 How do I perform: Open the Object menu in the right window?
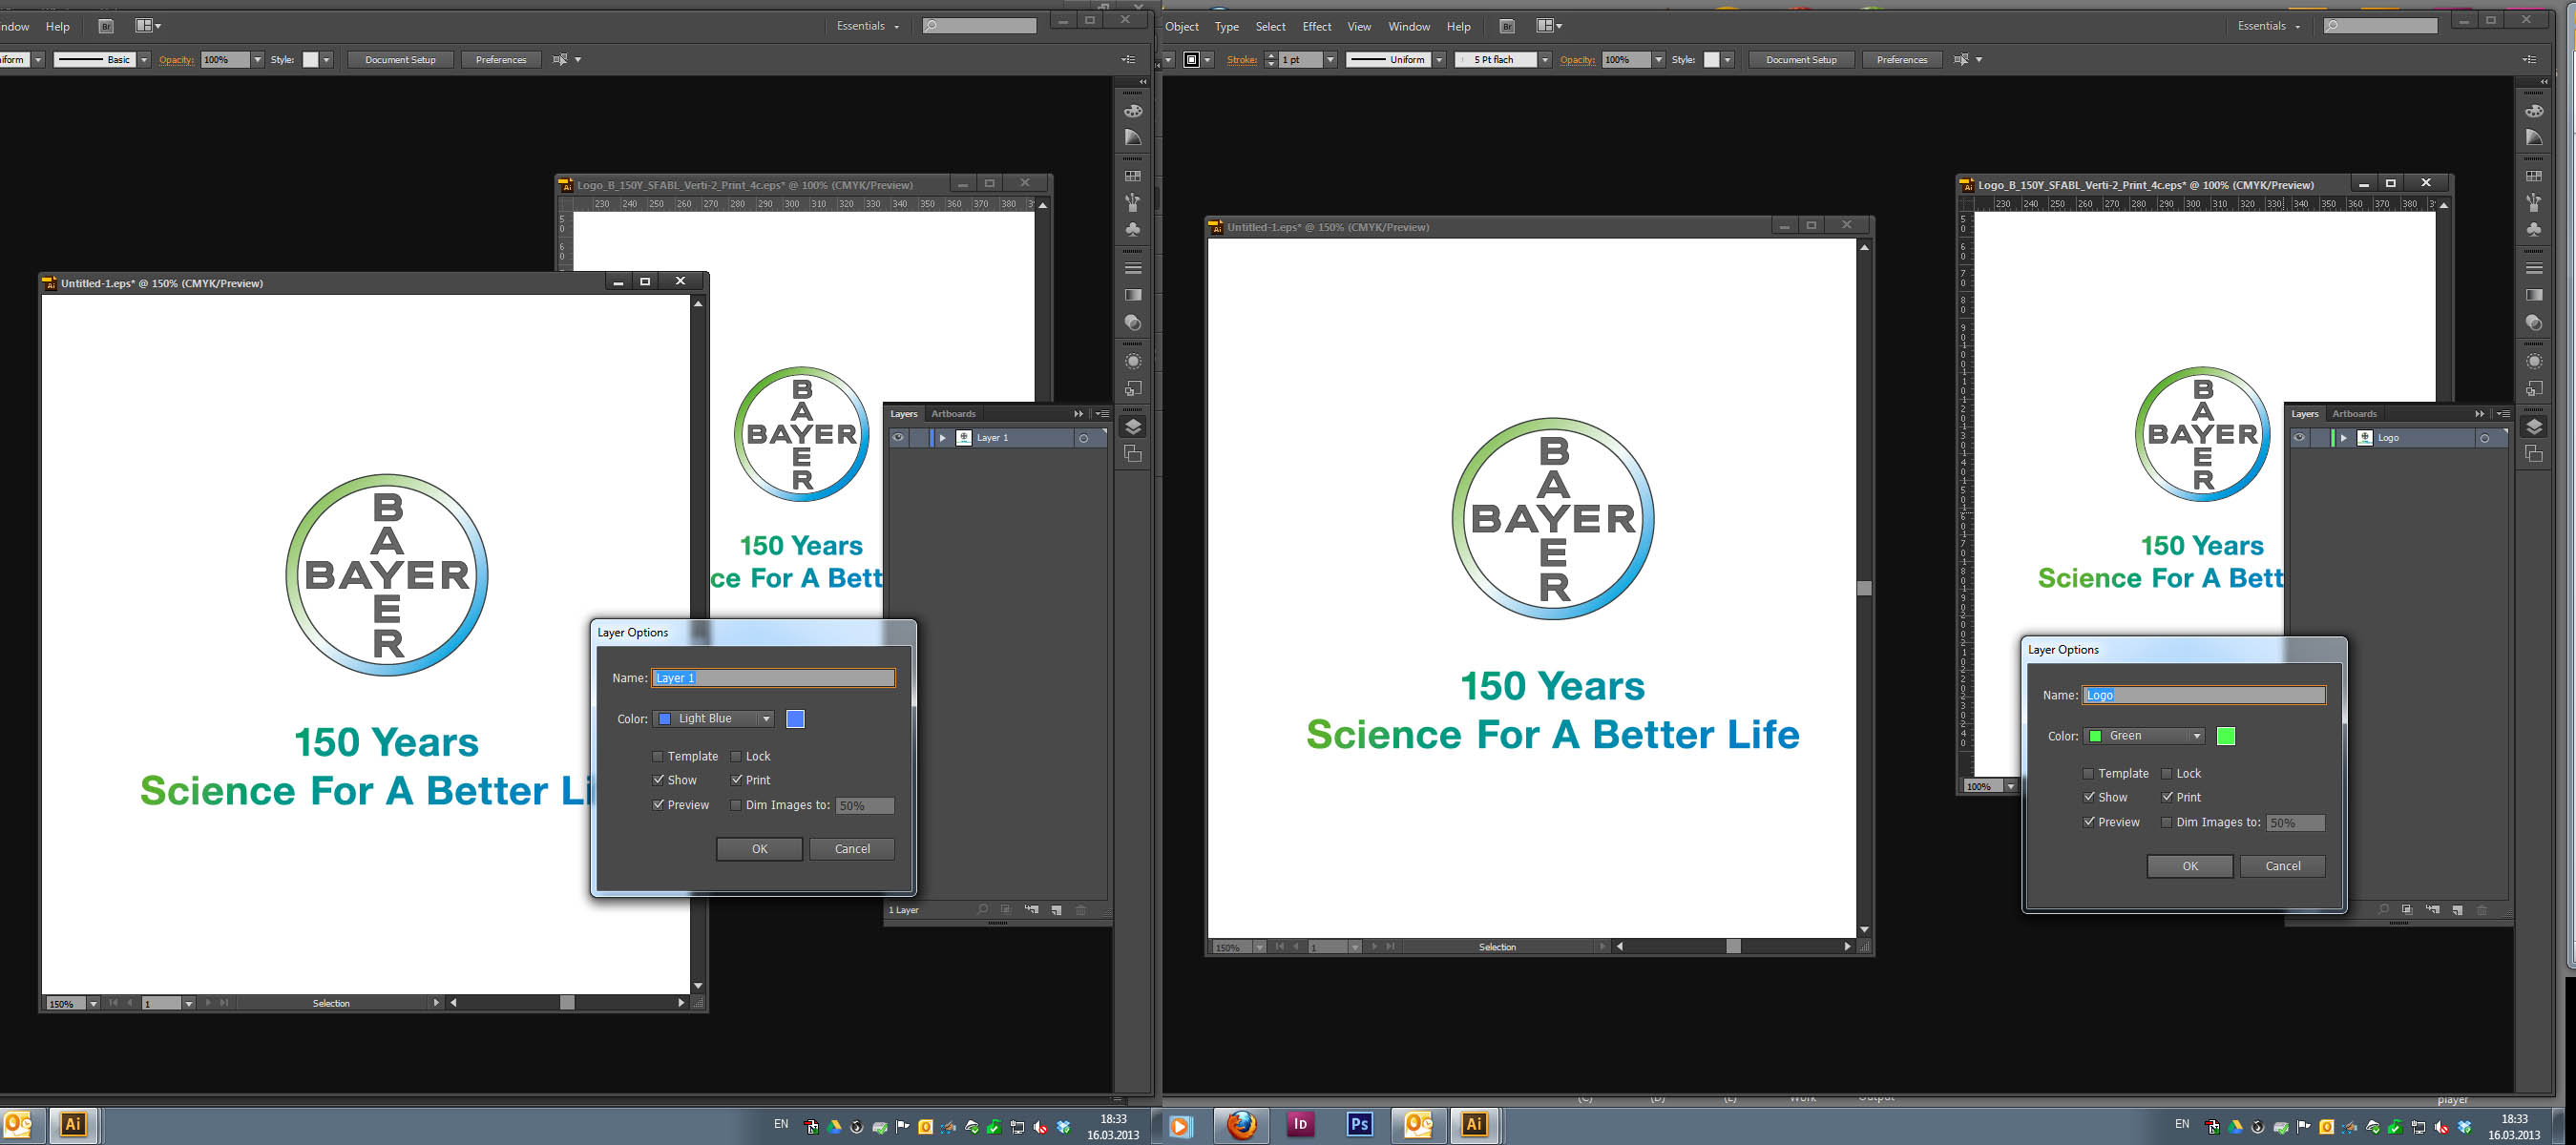click(x=1182, y=27)
